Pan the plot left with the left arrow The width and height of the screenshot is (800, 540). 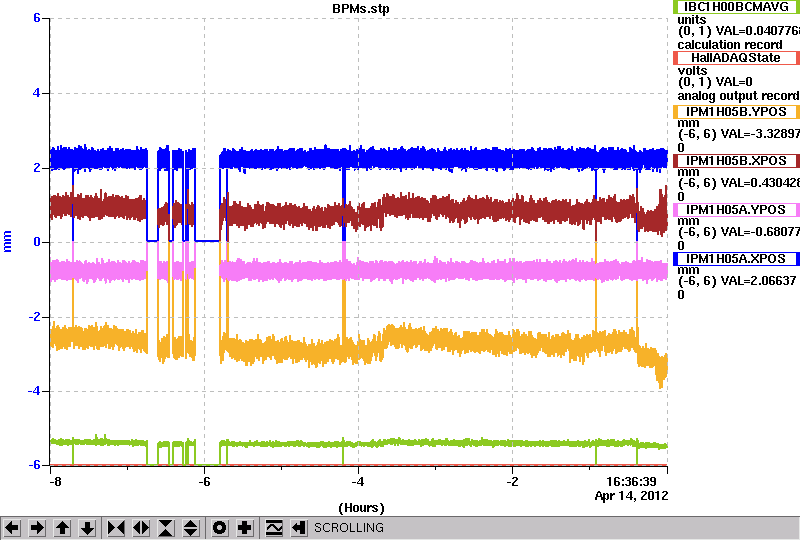(12, 528)
